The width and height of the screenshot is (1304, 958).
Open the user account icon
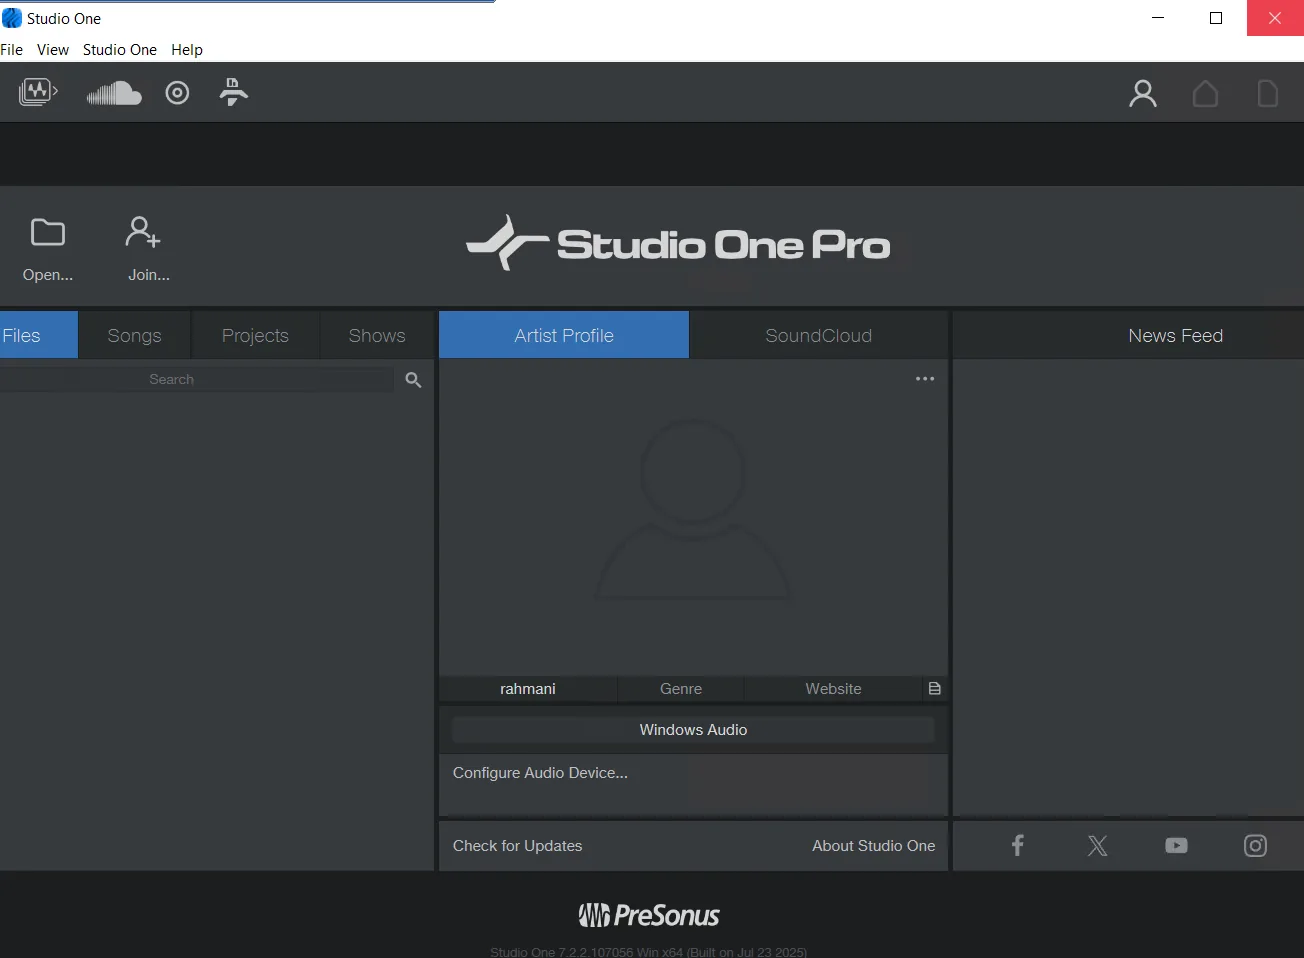tap(1142, 93)
